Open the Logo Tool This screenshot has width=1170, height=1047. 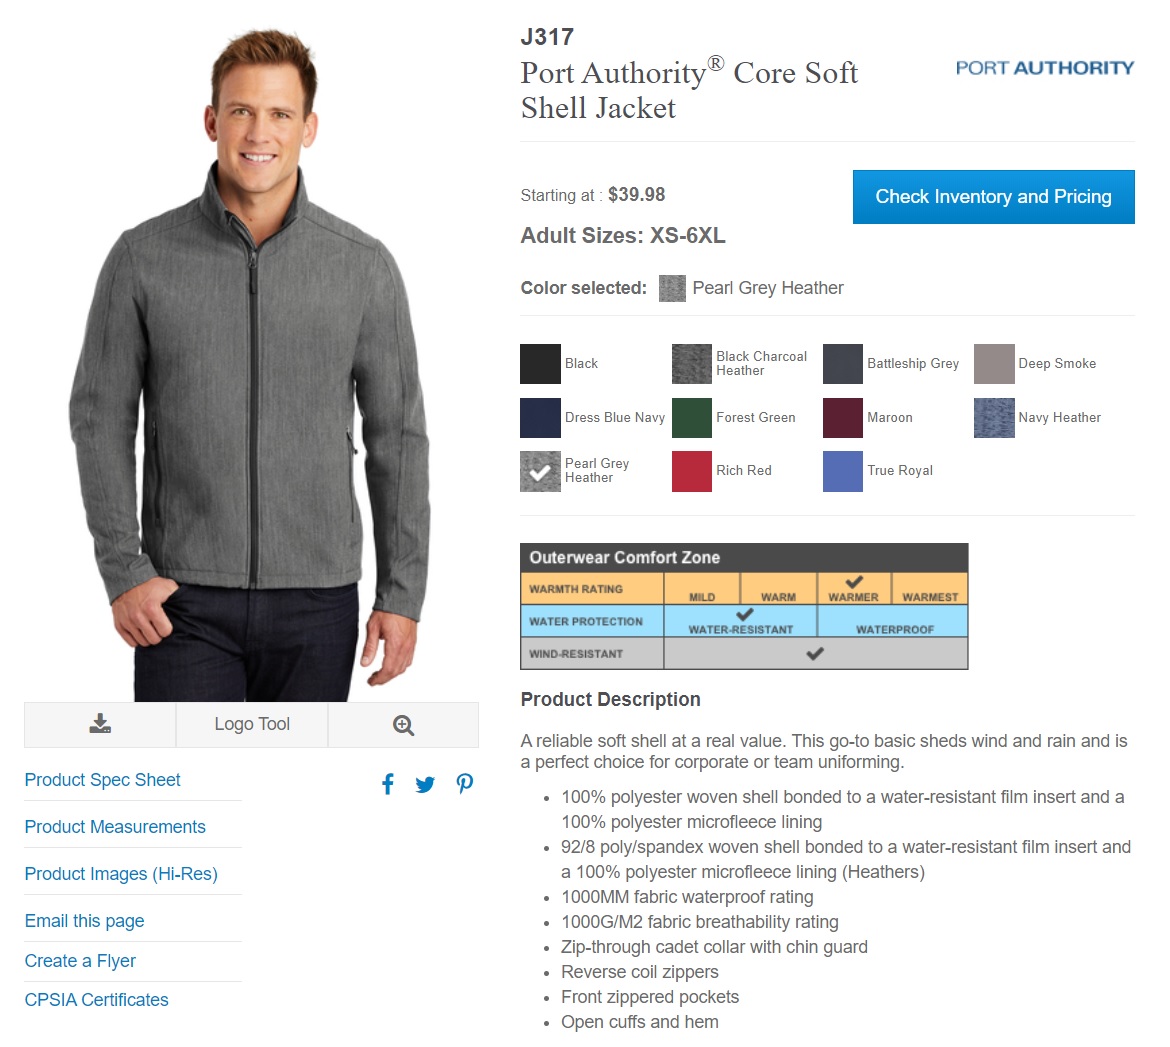click(251, 724)
